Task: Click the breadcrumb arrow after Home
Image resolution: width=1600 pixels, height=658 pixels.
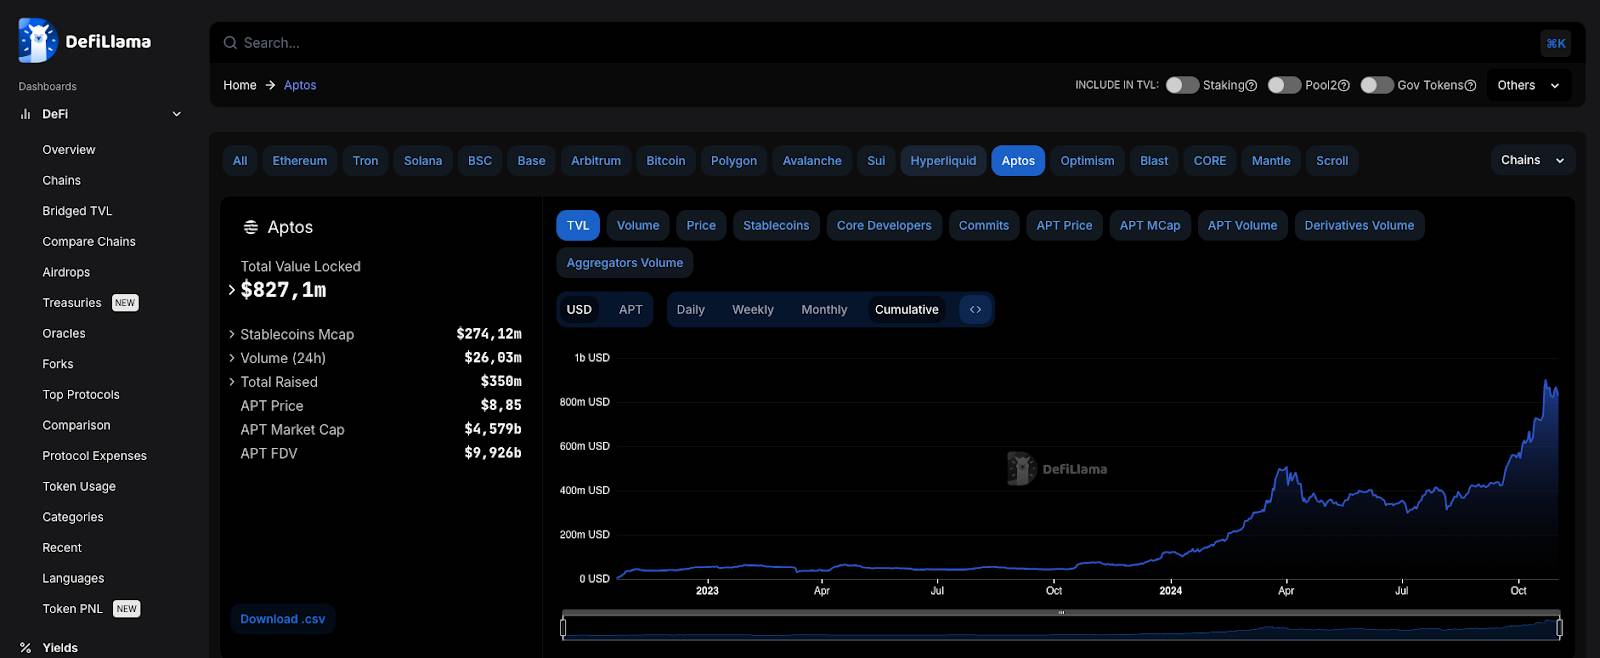Action: pos(270,85)
